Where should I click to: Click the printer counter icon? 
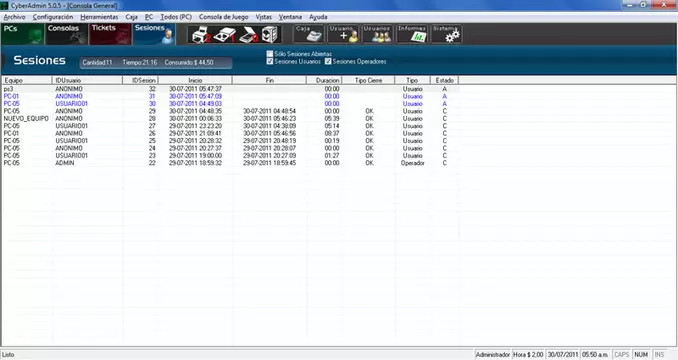pos(200,35)
